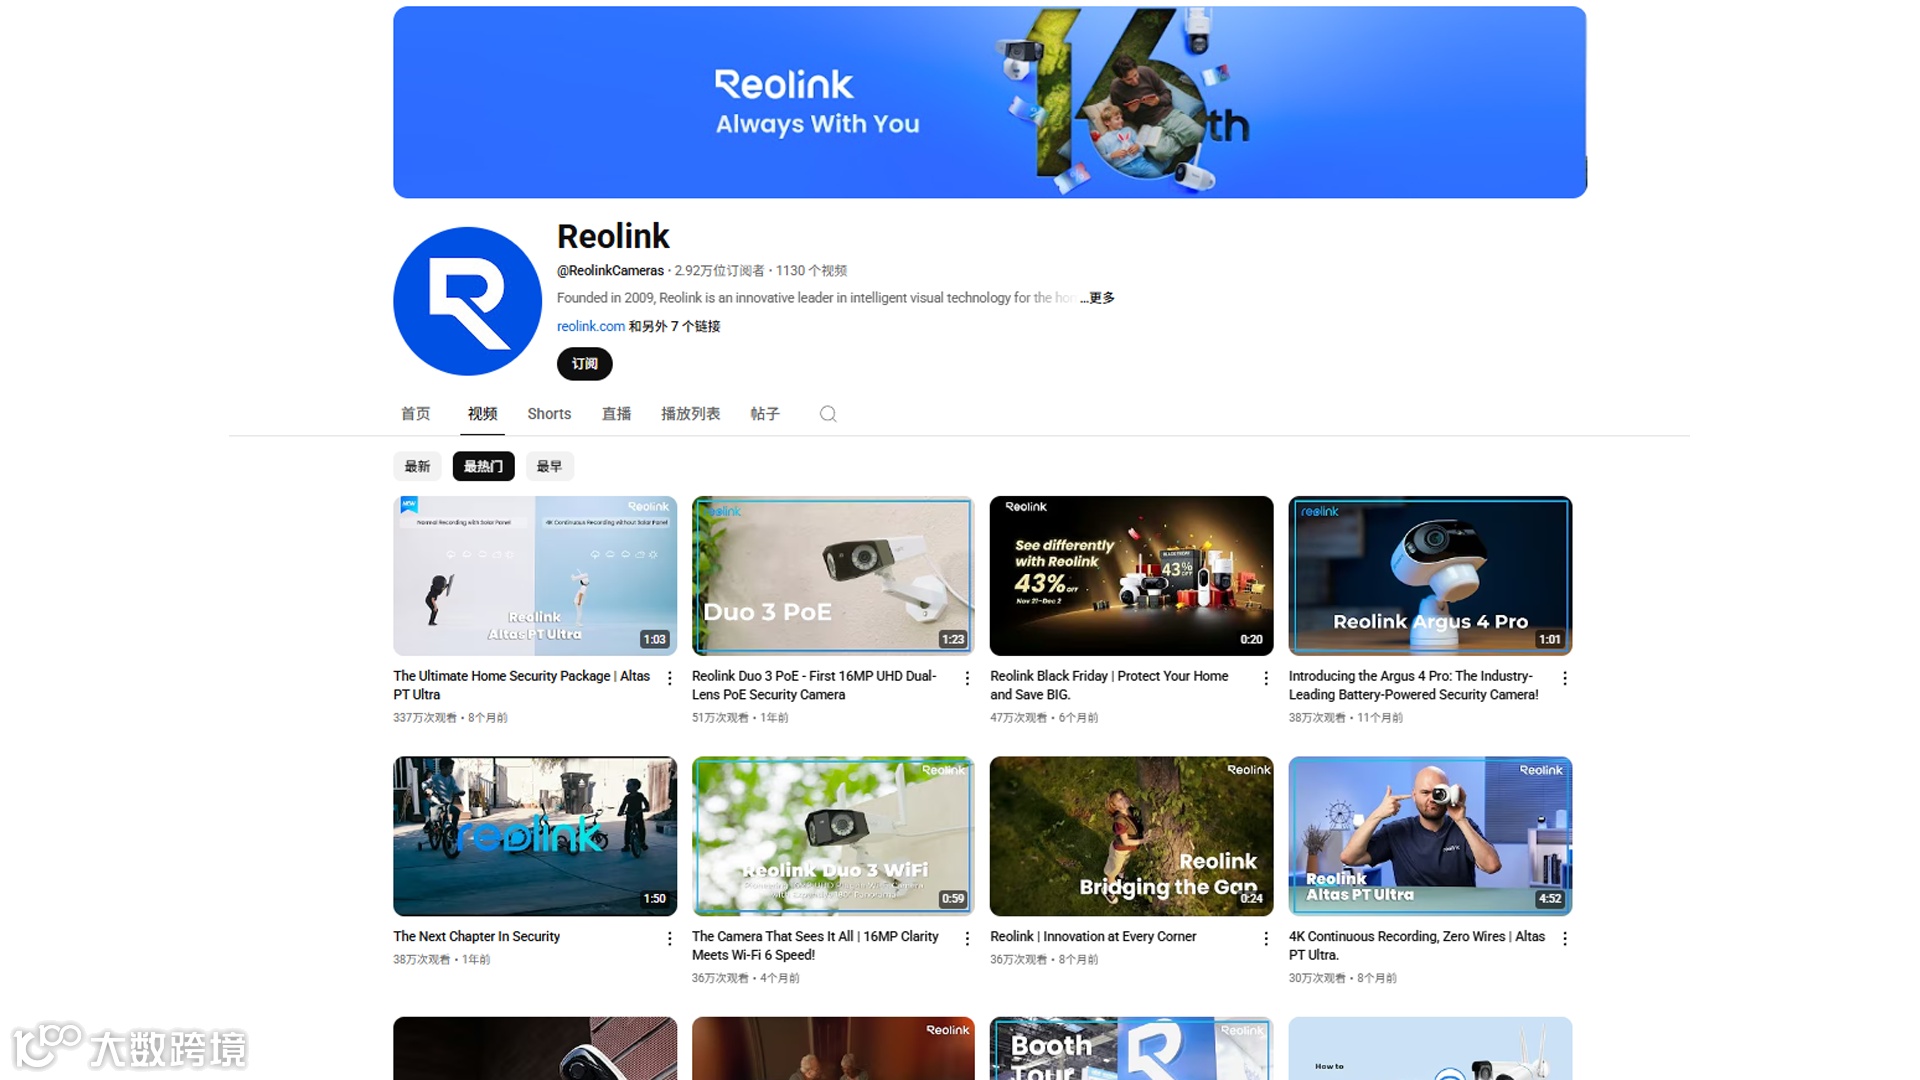1920x1080 pixels.
Task: Click the Reolink channel avatar logo
Action: tap(467, 301)
